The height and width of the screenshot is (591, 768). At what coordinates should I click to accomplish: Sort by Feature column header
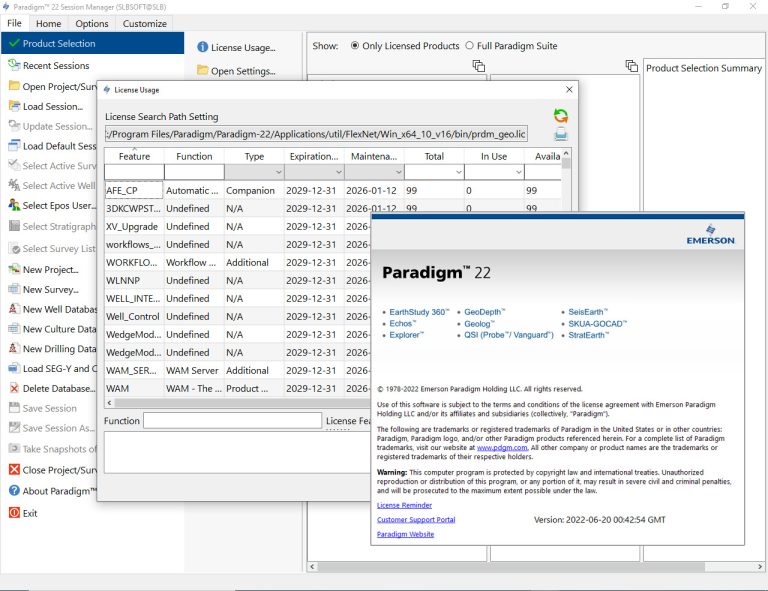coord(134,156)
